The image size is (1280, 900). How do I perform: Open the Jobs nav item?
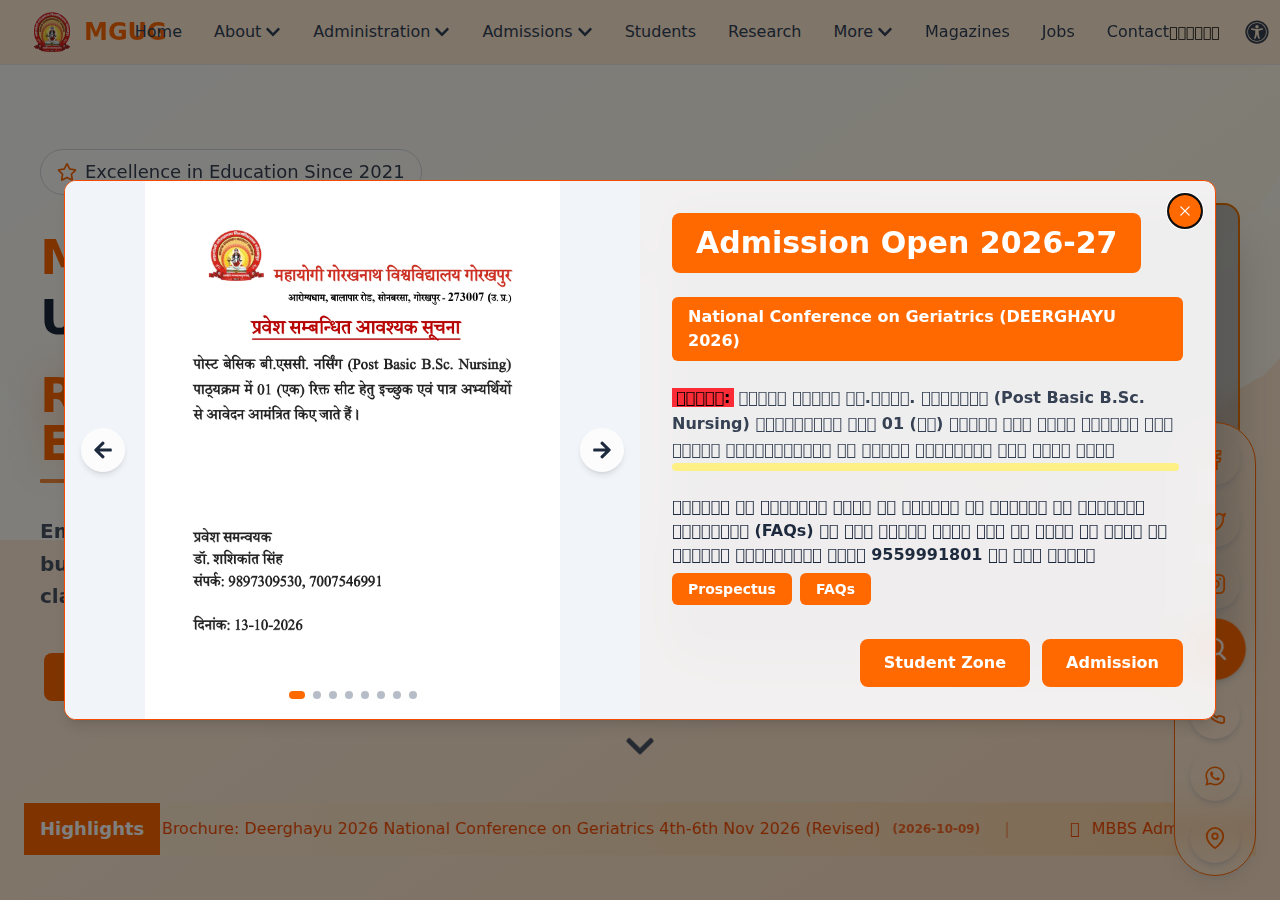tap(1058, 32)
